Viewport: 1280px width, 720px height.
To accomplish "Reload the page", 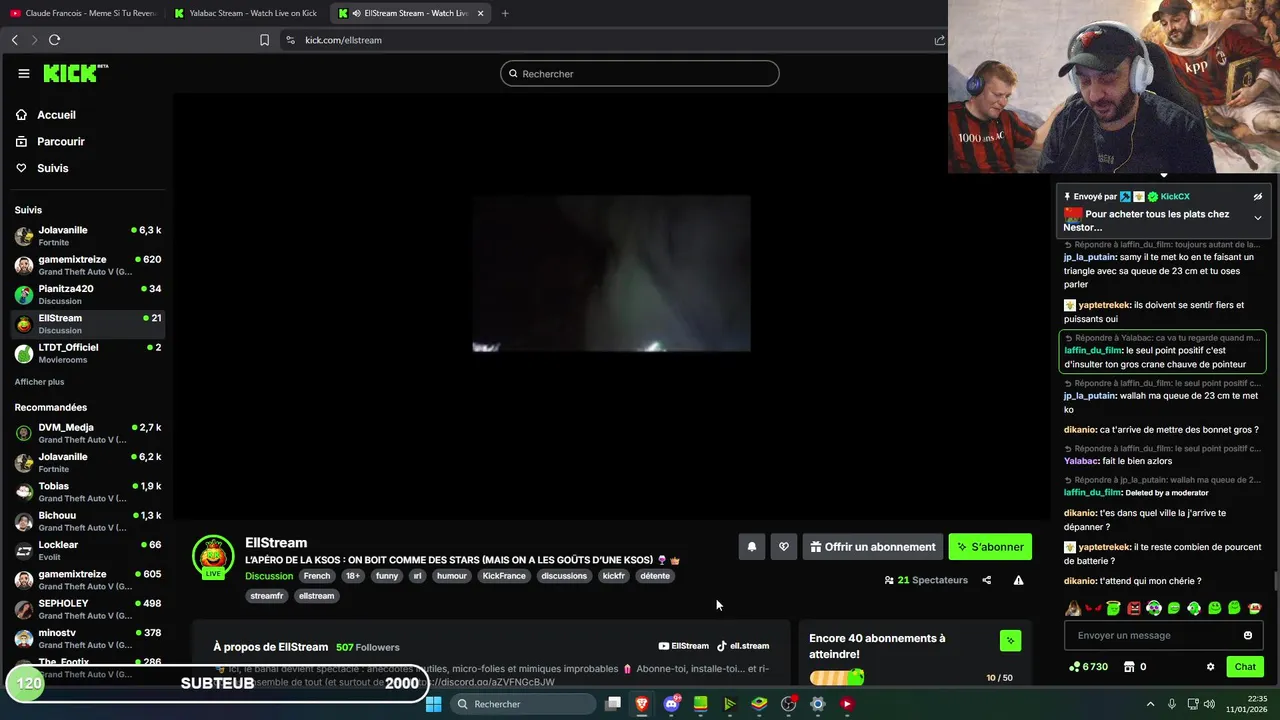I will (54, 40).
